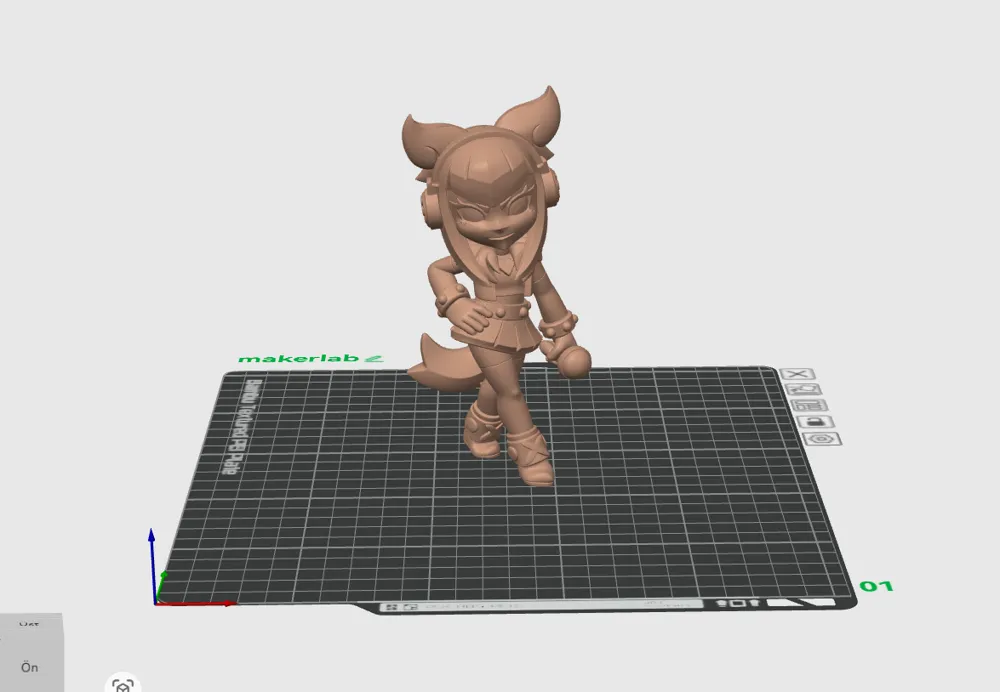This screenshot has width=1000, height=692.
Task: Select the red X axis arrow
Action: [195, 603]
